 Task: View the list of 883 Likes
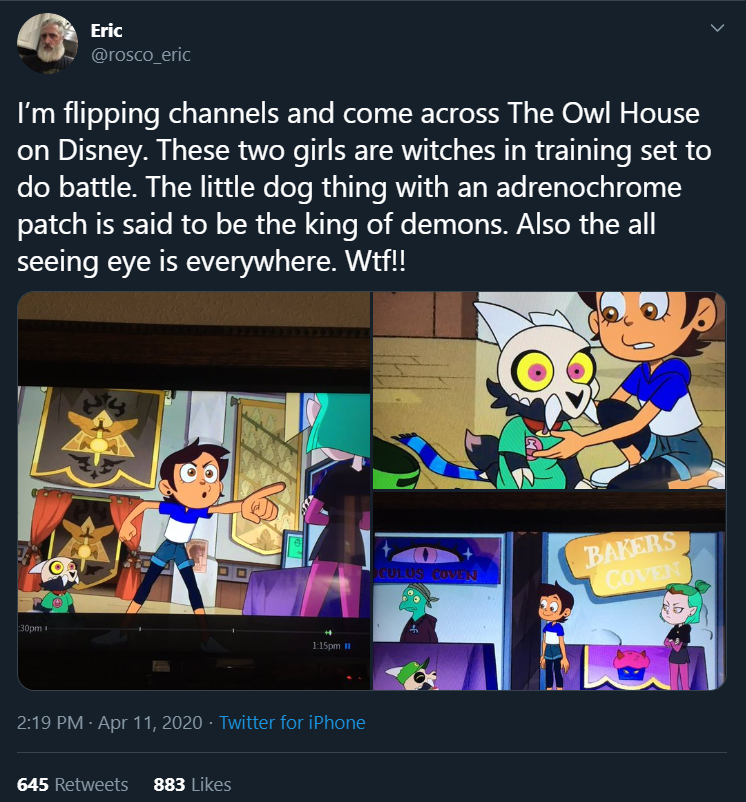point(192,784)
